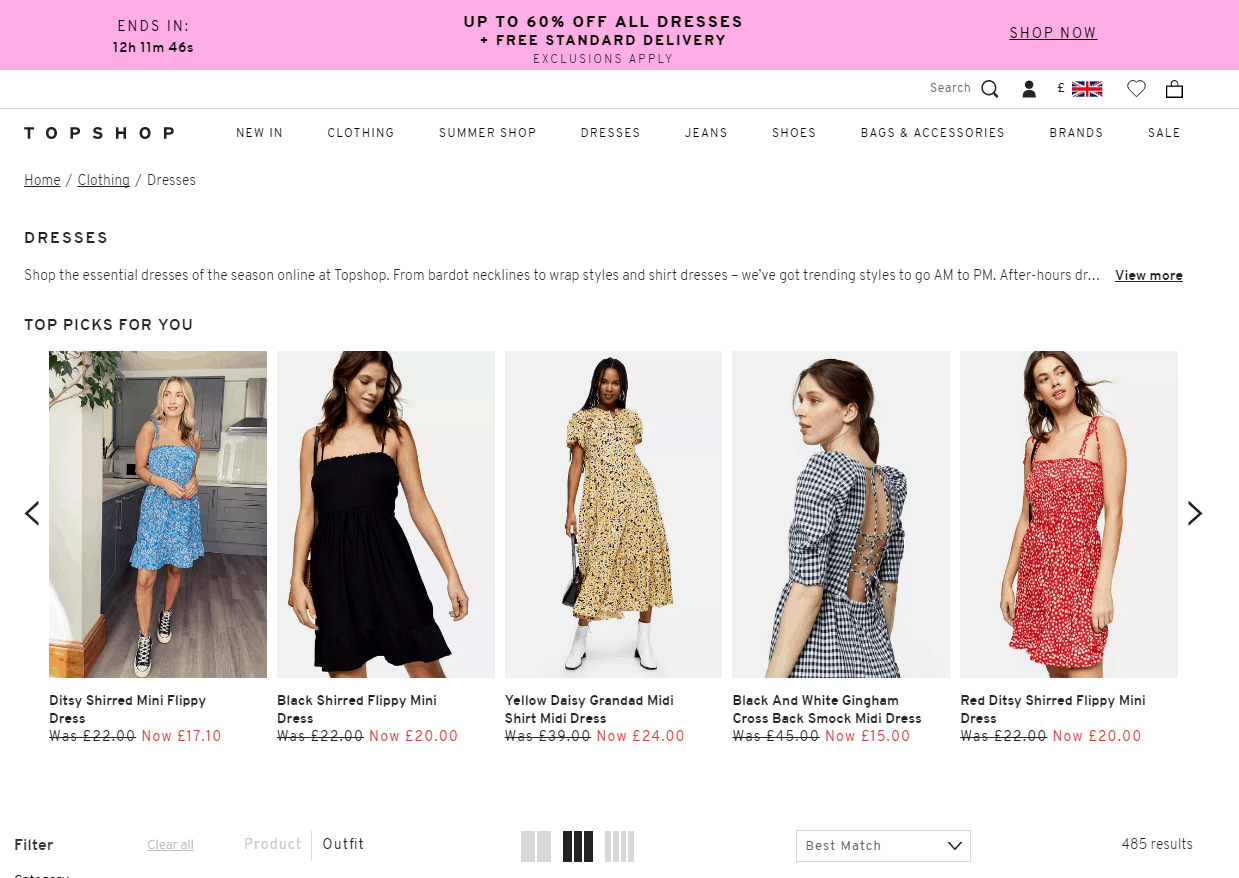The height and width of the screenshot is (878, 1239).
Task: Open the Jeans menu
Action: [706, 133]
